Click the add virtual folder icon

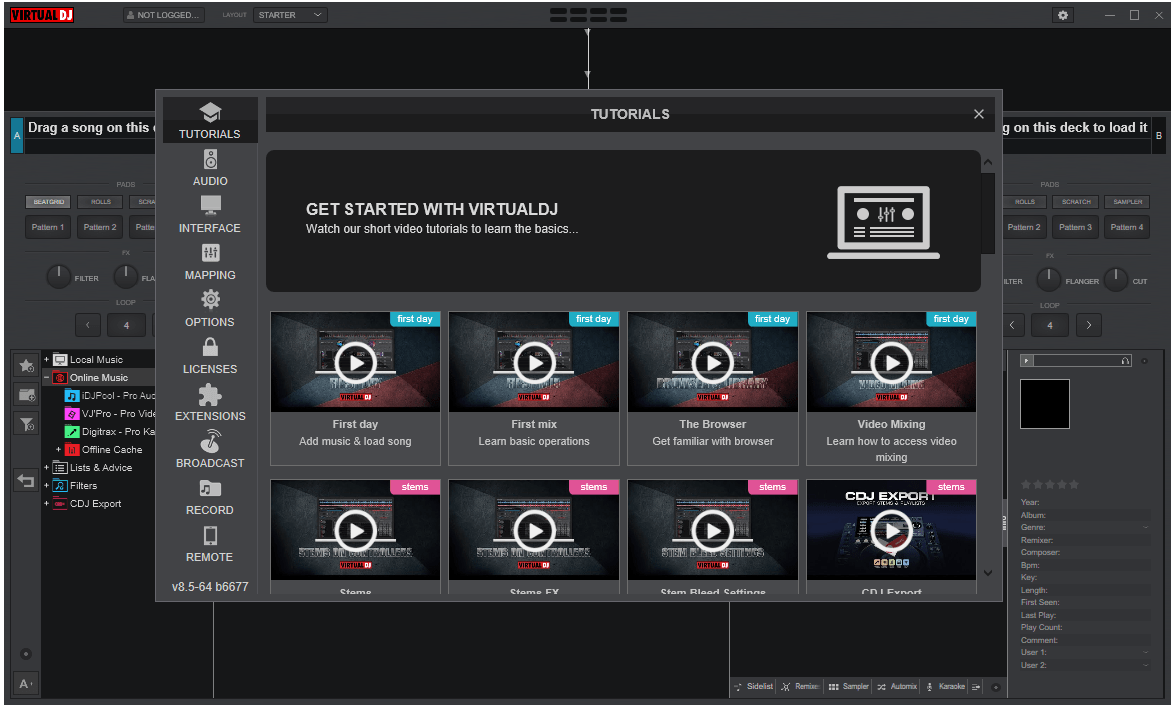[x=26, y=395]
